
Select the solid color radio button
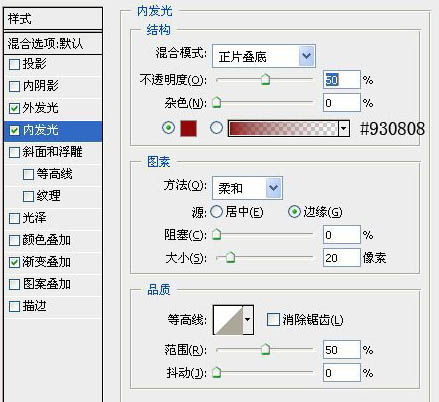pyautogui.click(x=168, y=128)
